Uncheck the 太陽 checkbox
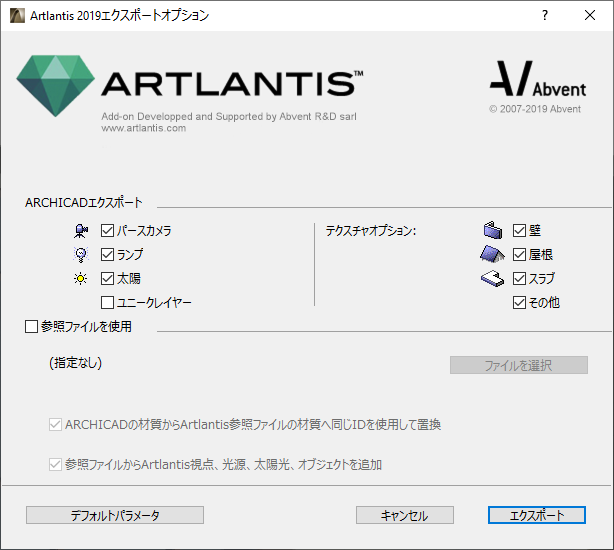The image size is (614, 550). (x=107, y=278)
